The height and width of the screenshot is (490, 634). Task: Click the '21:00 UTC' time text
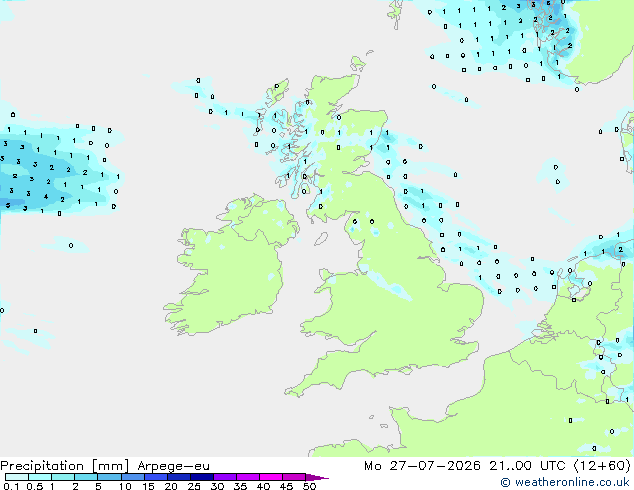pos(527,466)
